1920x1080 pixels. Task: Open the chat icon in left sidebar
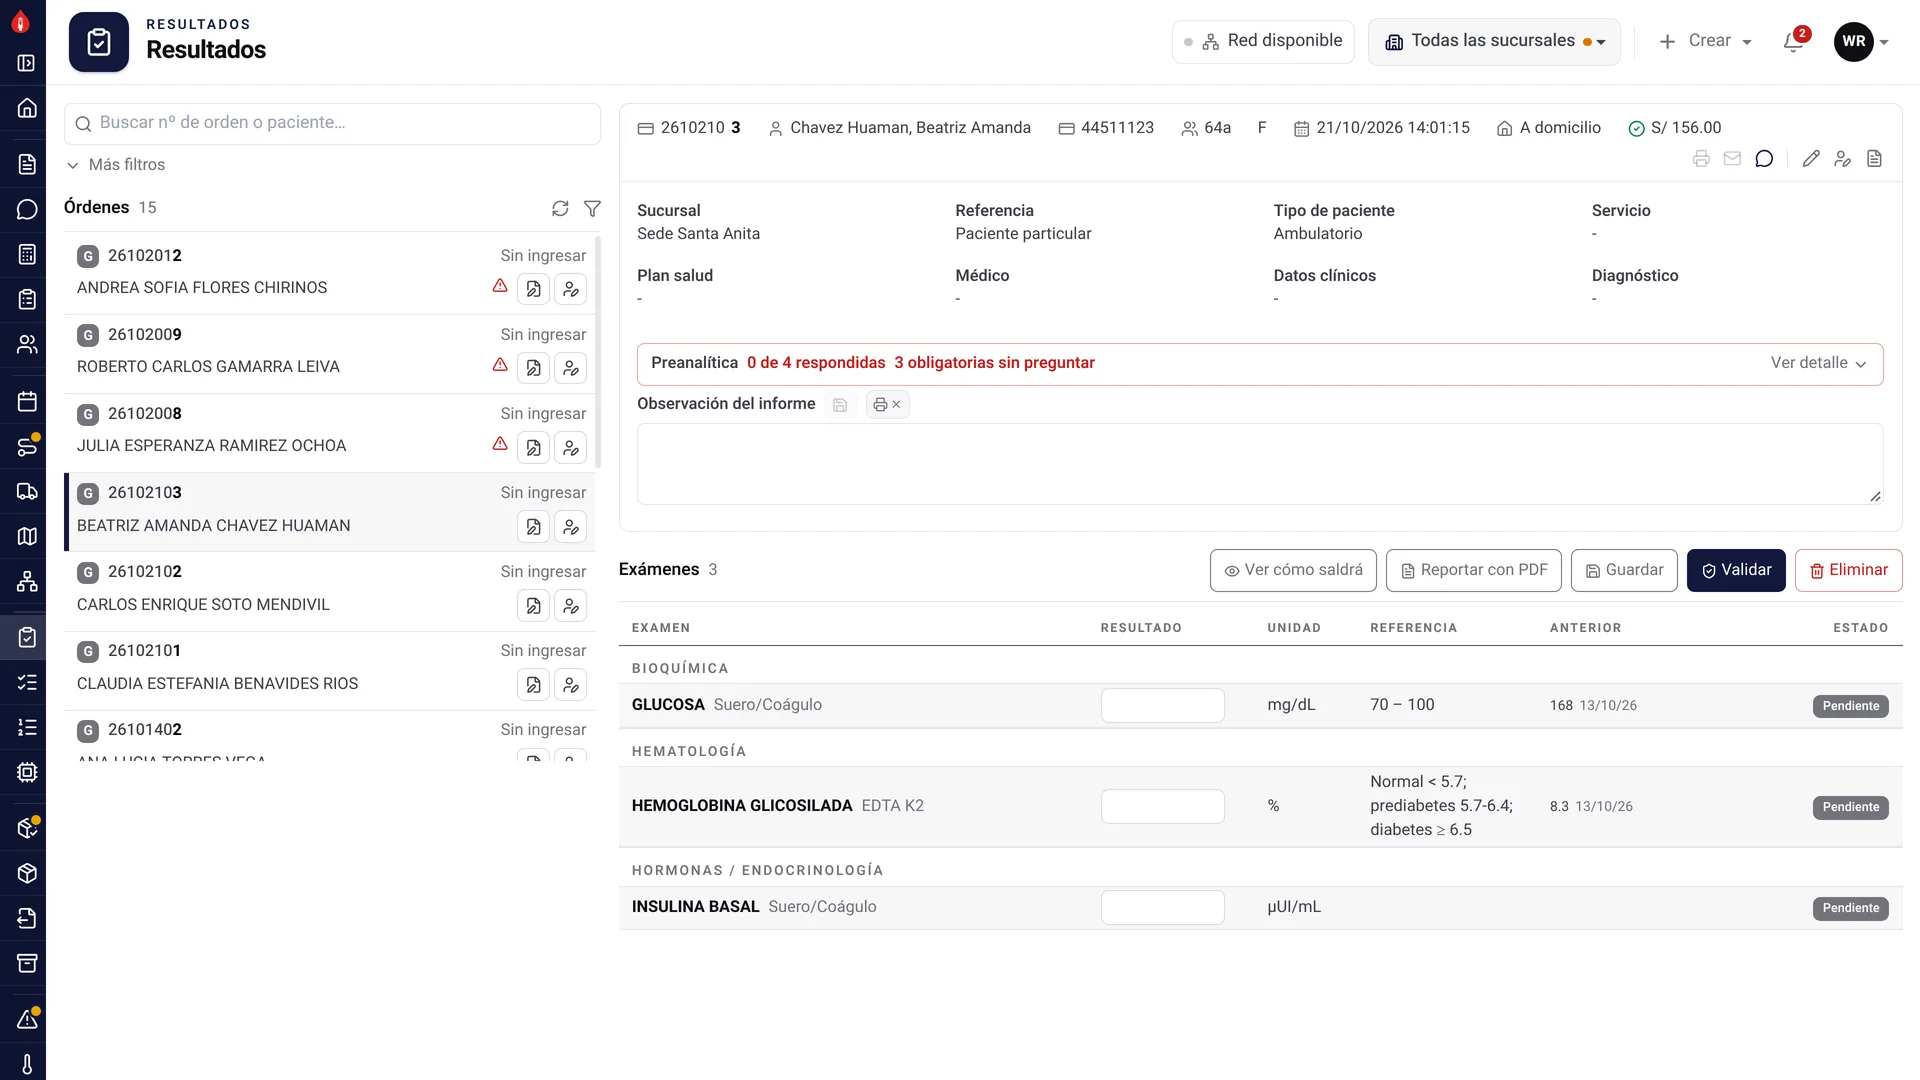27,209
